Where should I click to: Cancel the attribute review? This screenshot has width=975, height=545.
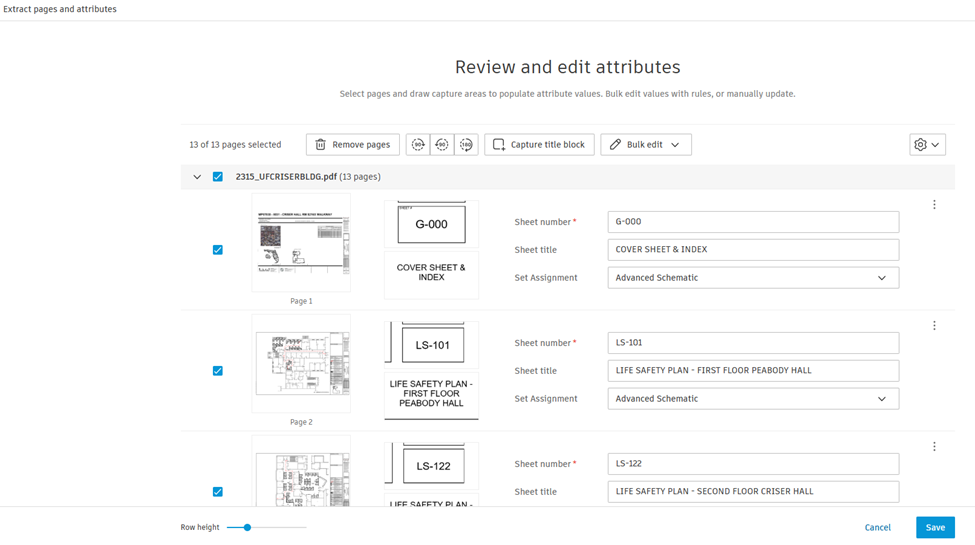(877, 527)
